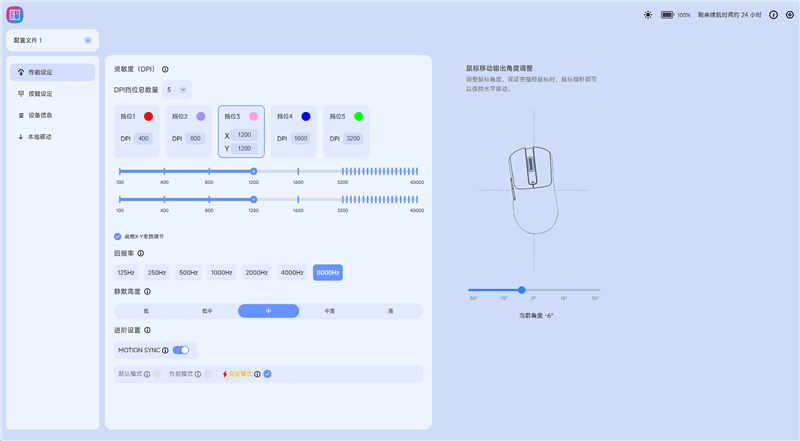Screen dimensions: 800x441
Task: Set lift-off distance to 低中
Action: pos(207,311)
